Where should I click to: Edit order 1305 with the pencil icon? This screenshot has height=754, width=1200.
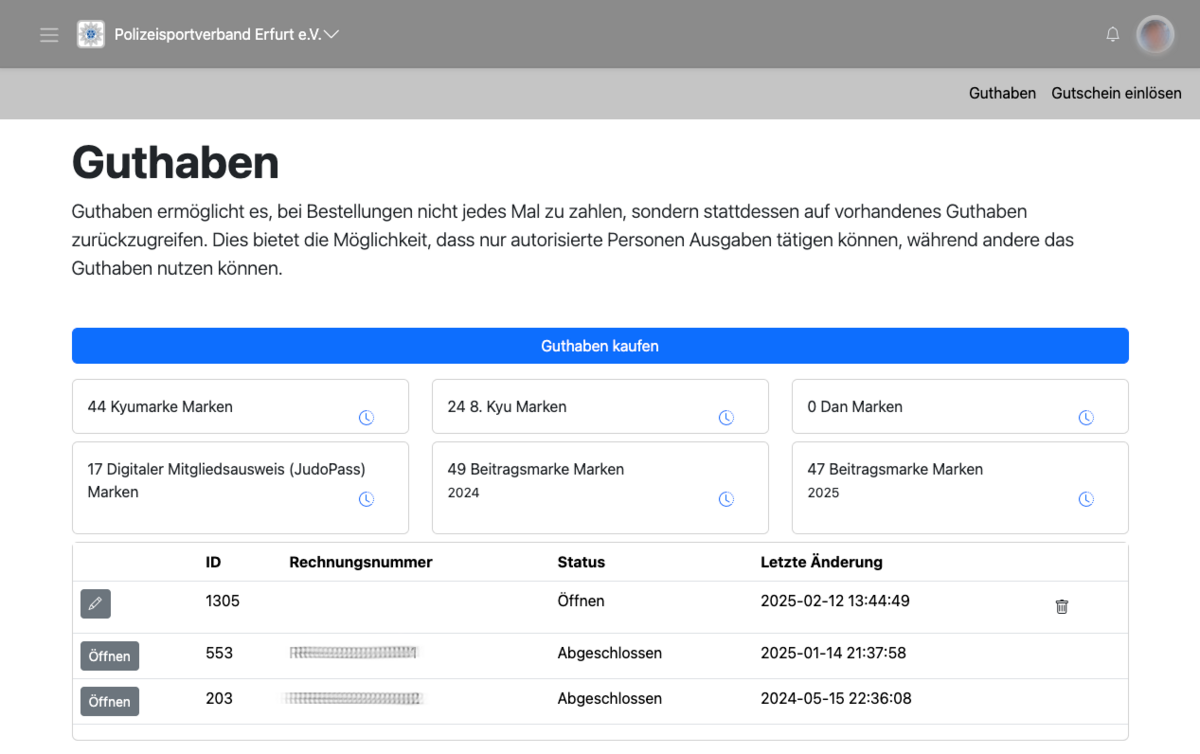point(95,604)
